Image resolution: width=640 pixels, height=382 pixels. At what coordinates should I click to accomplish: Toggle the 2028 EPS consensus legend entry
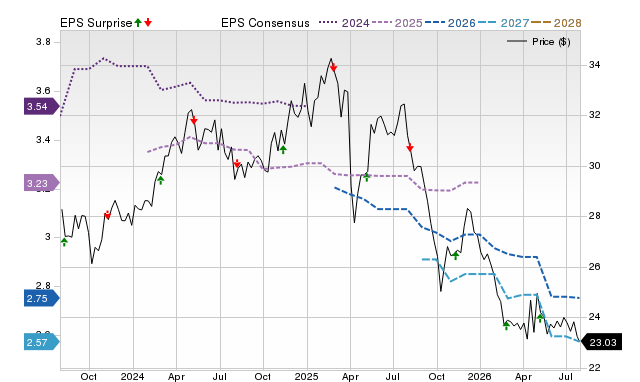[556, 23]
